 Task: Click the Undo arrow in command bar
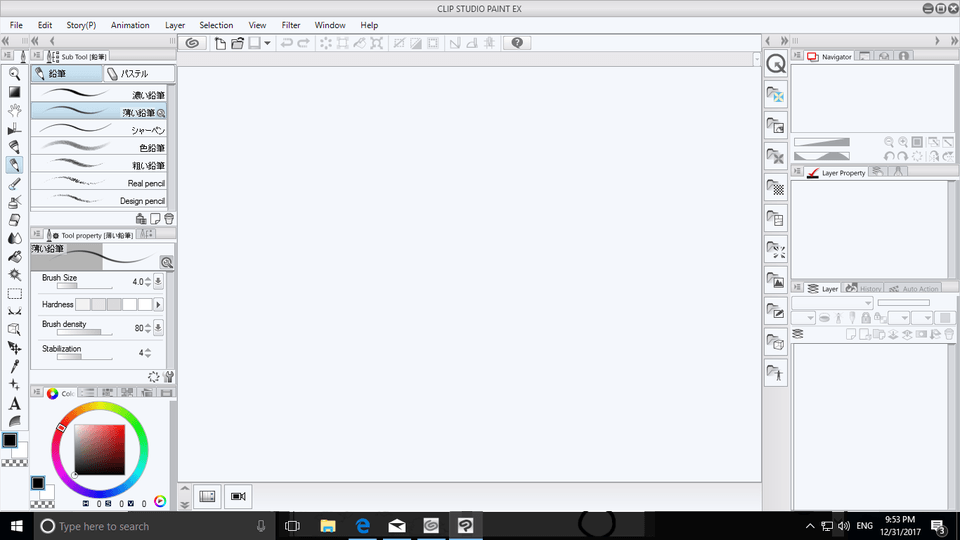(x=286, y=43)
